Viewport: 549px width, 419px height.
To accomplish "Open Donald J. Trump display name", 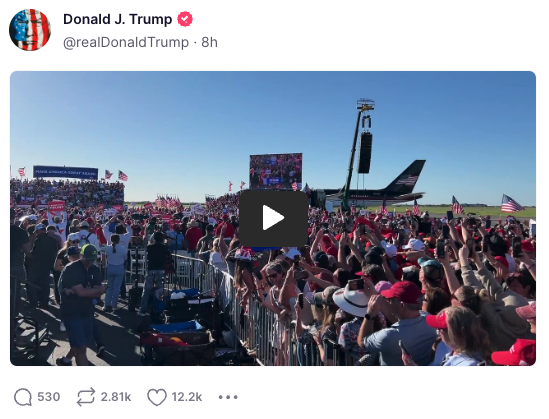I will (x=118, y=19).
